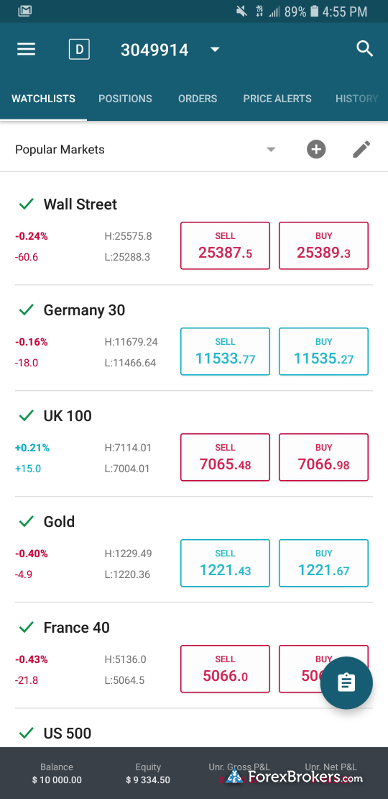Open the floating clipboard order button
388x799 pixels.
coord(347,683)
